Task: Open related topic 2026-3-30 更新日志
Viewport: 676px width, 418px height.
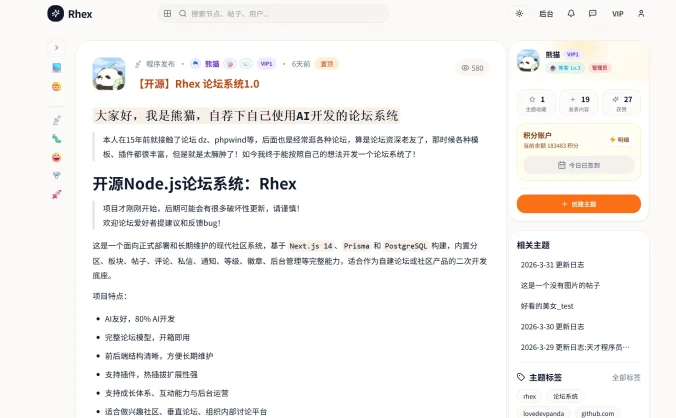Action: 552,327
